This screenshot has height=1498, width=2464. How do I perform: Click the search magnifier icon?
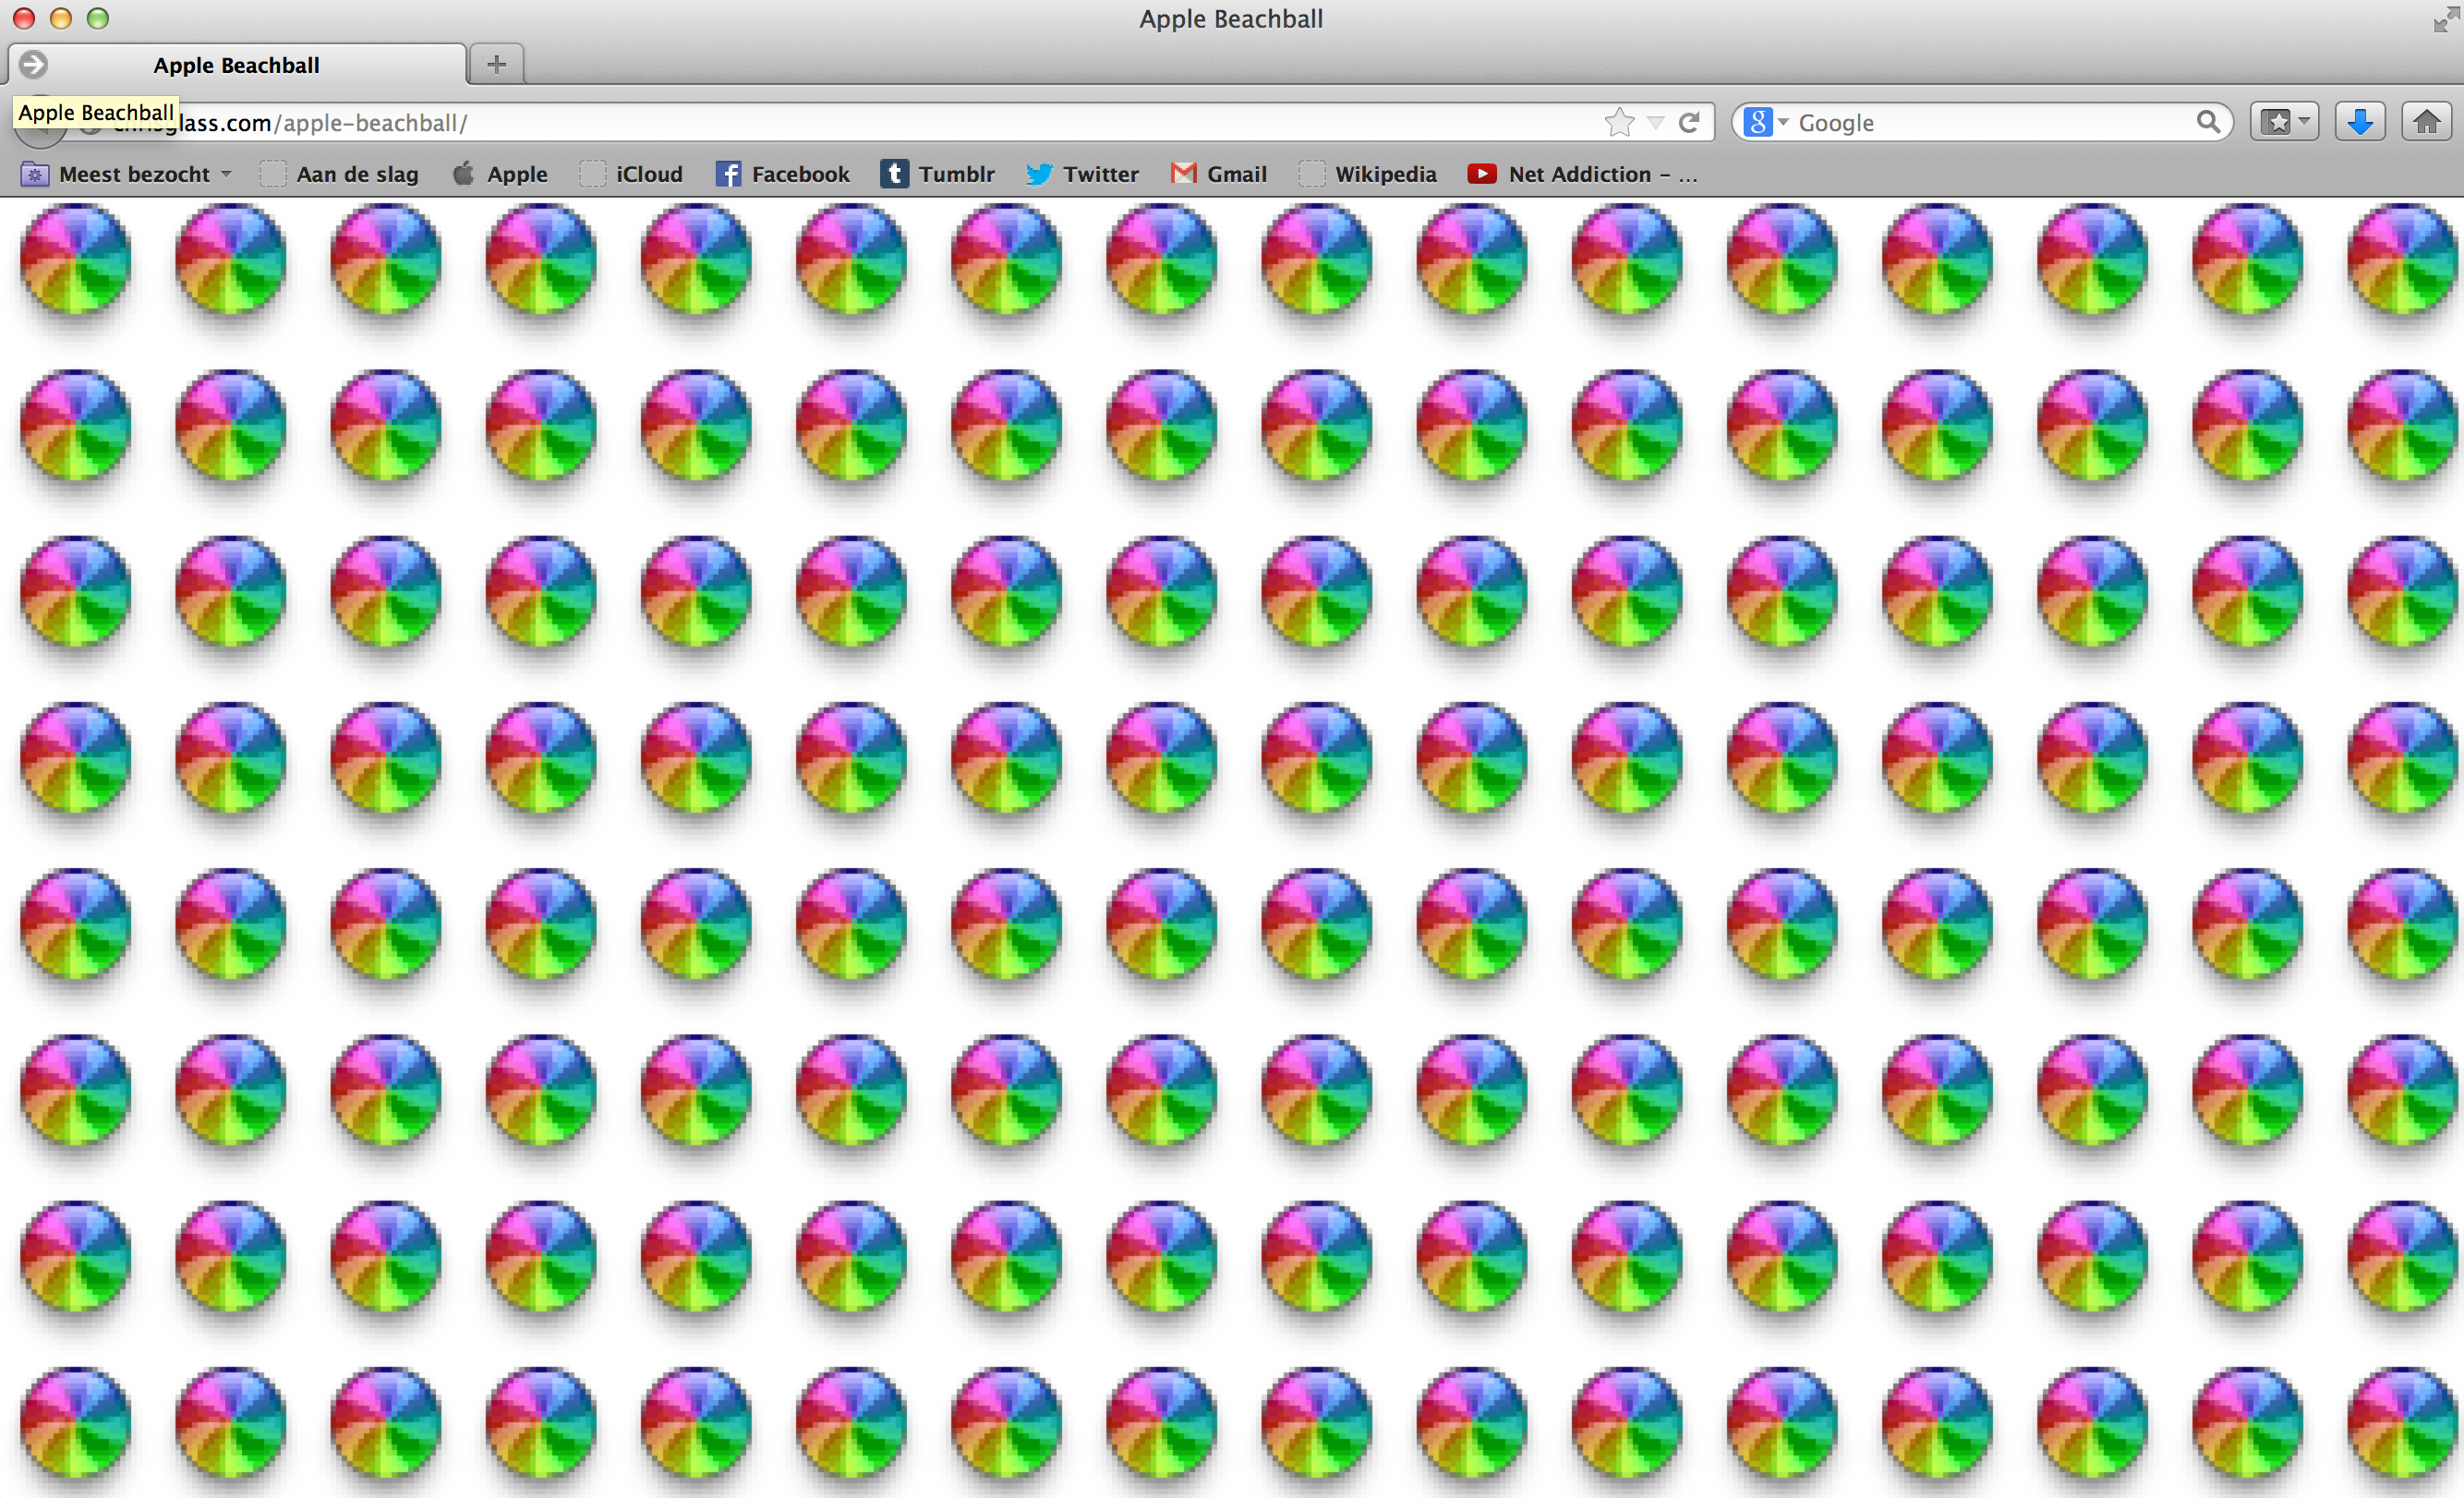pos(2208,122)
